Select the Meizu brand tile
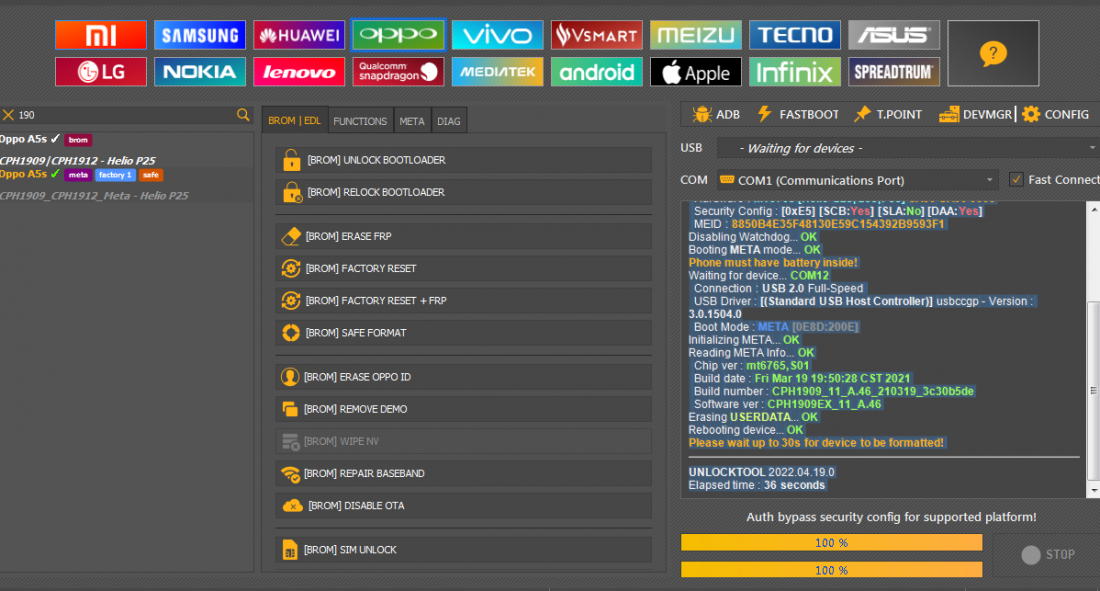The image size is (1100, 591). click(x=696, y=34)
